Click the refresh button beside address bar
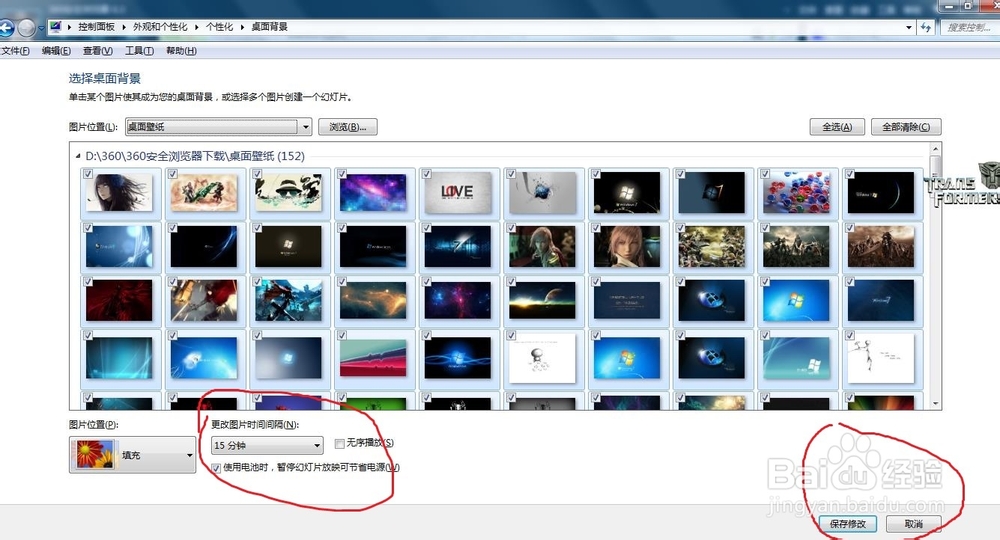This screenshot has width=1000, height=540. pyautogui.click(x=926, y=27)
